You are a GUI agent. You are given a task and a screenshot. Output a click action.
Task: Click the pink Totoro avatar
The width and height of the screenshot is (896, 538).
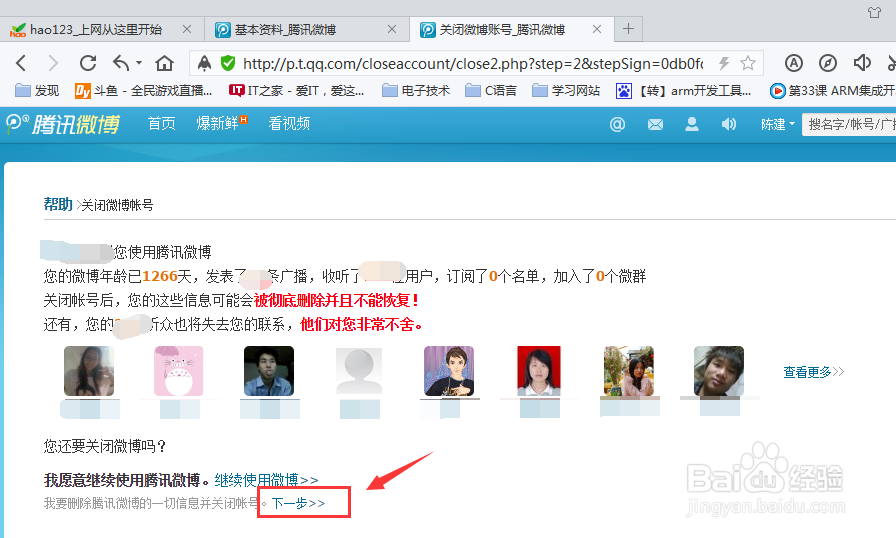click(x=178, y=371)
